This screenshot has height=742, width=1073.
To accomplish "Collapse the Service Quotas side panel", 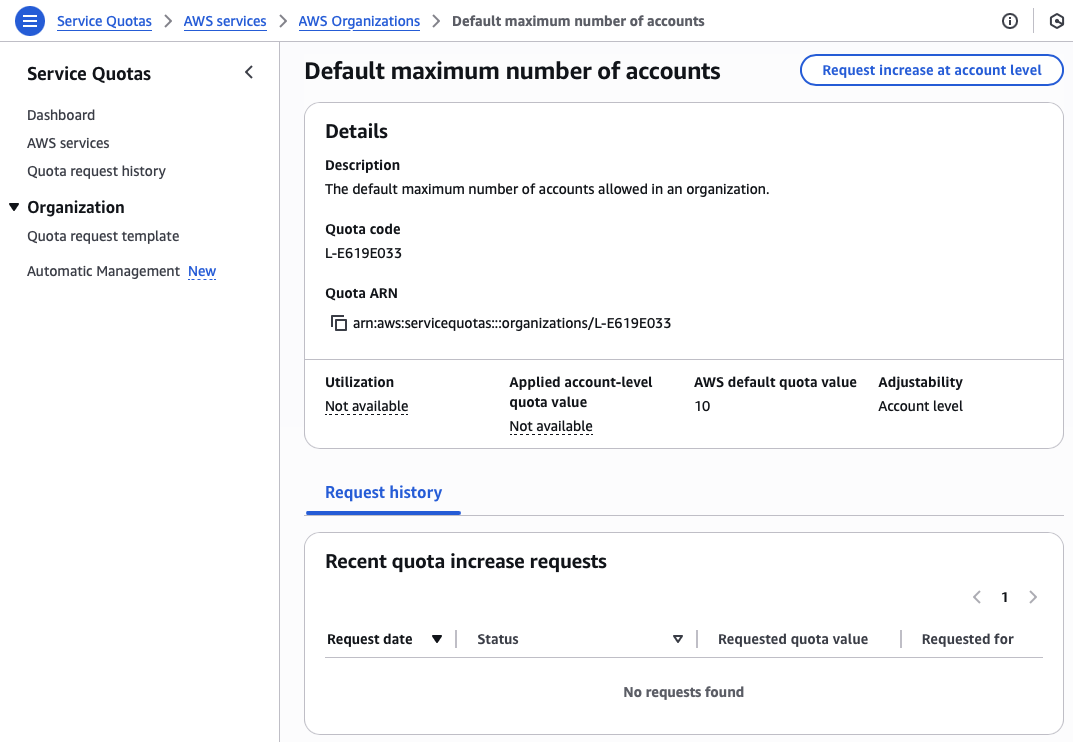I will coord(249,72).
